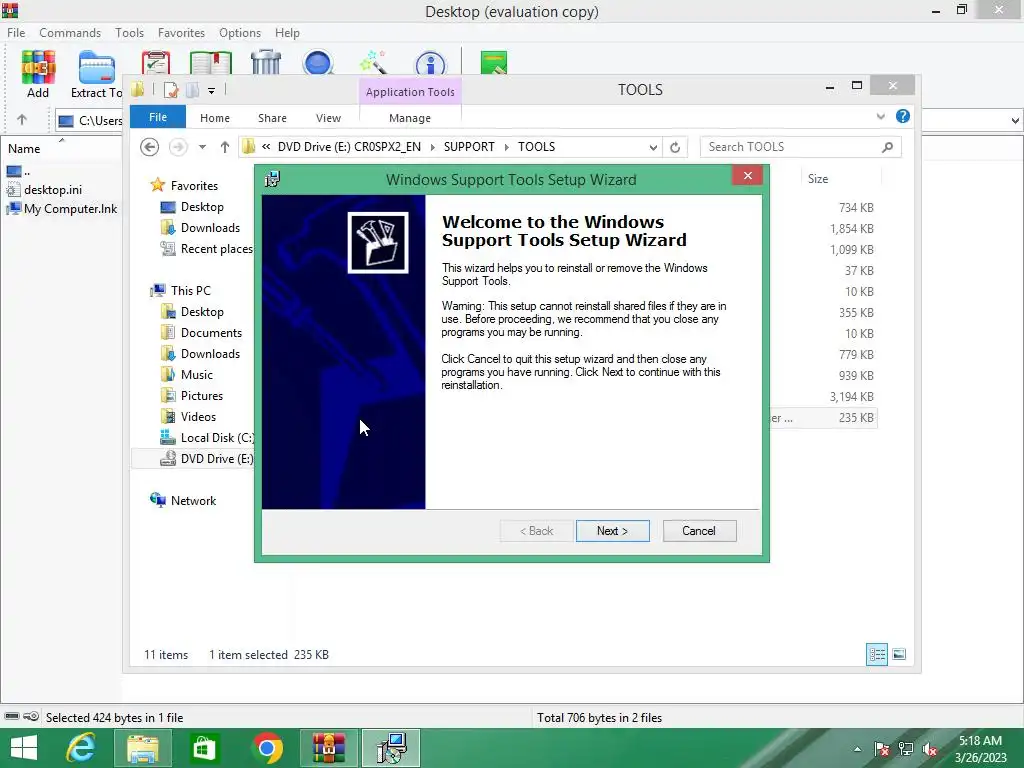Click the search magnifier in Search TOOLS

point(887,147)
